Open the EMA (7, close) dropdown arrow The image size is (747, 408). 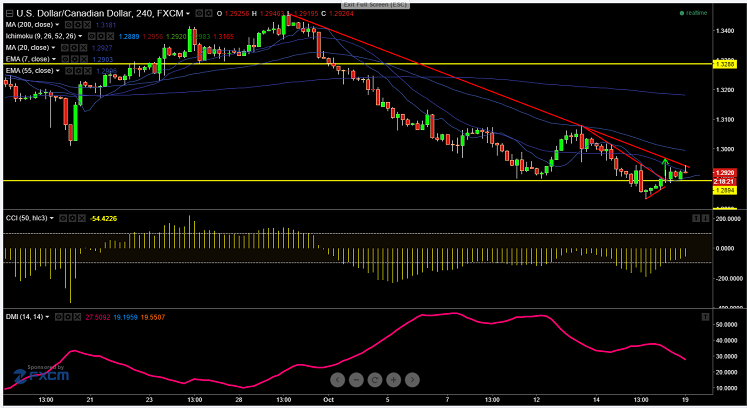(53, 59)
